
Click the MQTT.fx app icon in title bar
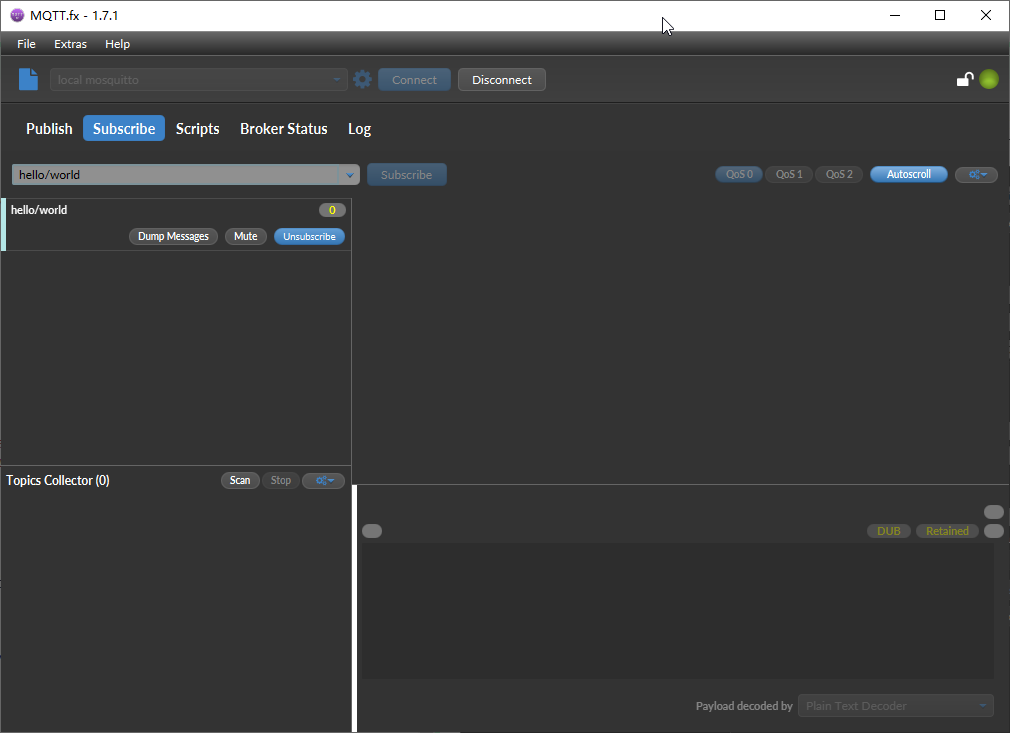point(17,15)
